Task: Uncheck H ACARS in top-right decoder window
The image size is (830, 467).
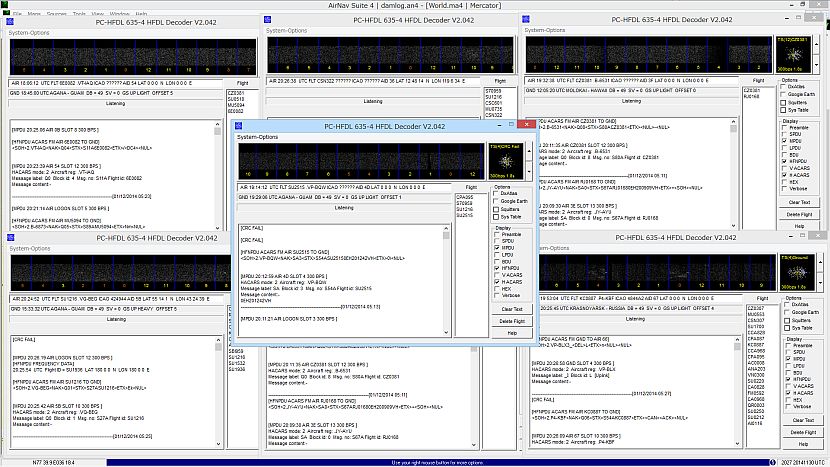Action: click(x=784, y=175)
